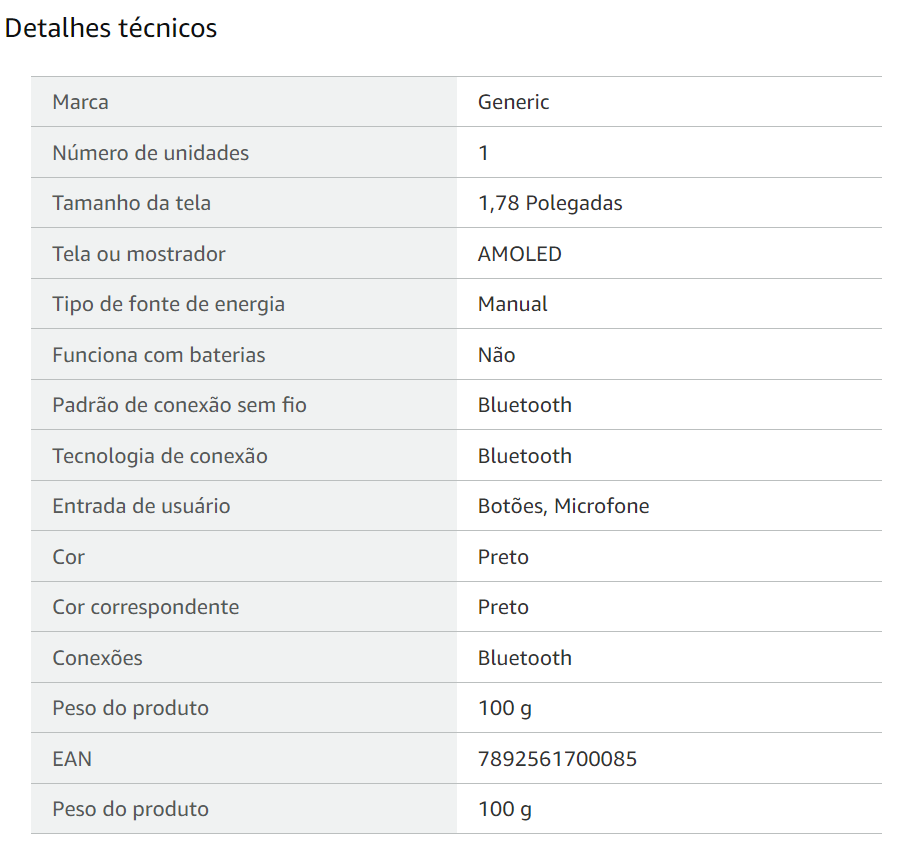912x850 pixels.
Task: Select the Número de unidades label
Action: 151,152
